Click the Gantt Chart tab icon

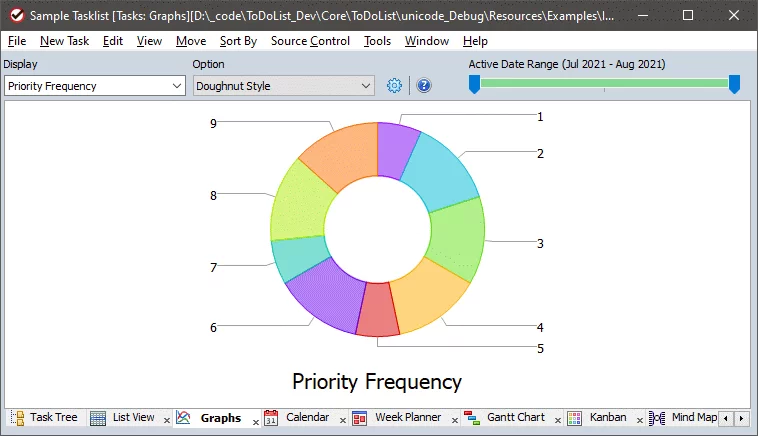[472, 418]
